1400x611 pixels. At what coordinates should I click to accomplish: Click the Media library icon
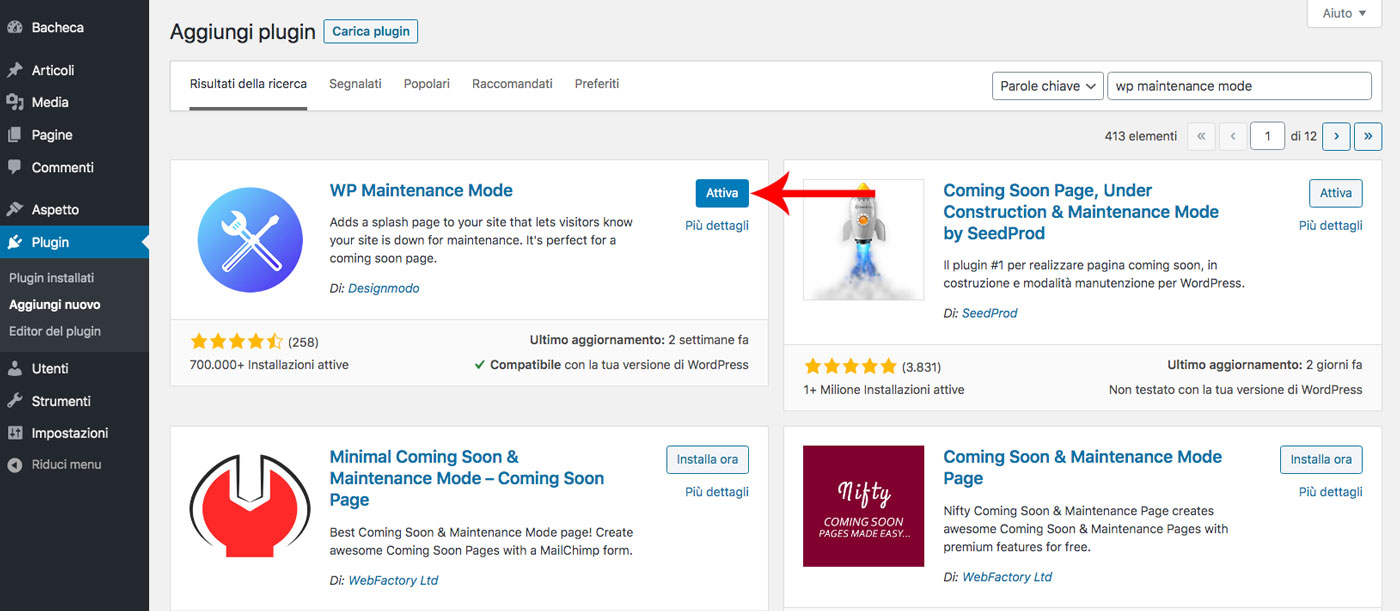[x=15, y=103]
